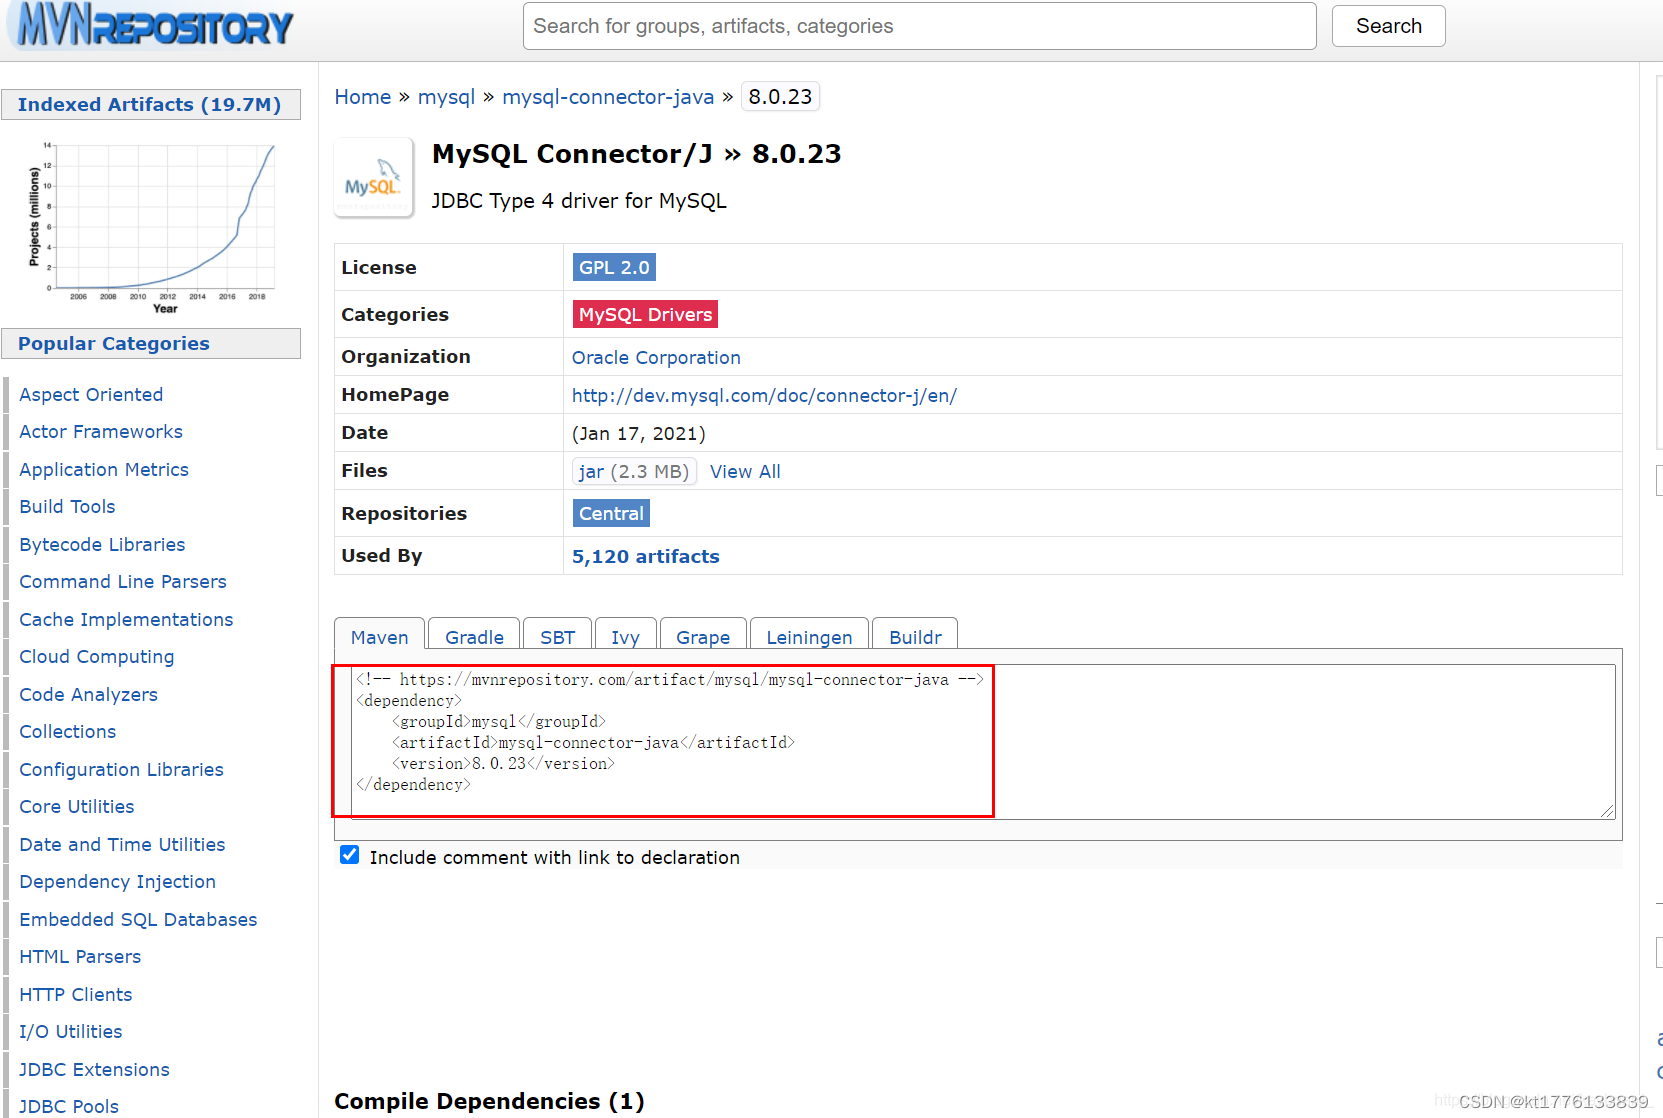Uncheck Include comment with link checkbox
1663x1118 pixels.
(349, 855)
